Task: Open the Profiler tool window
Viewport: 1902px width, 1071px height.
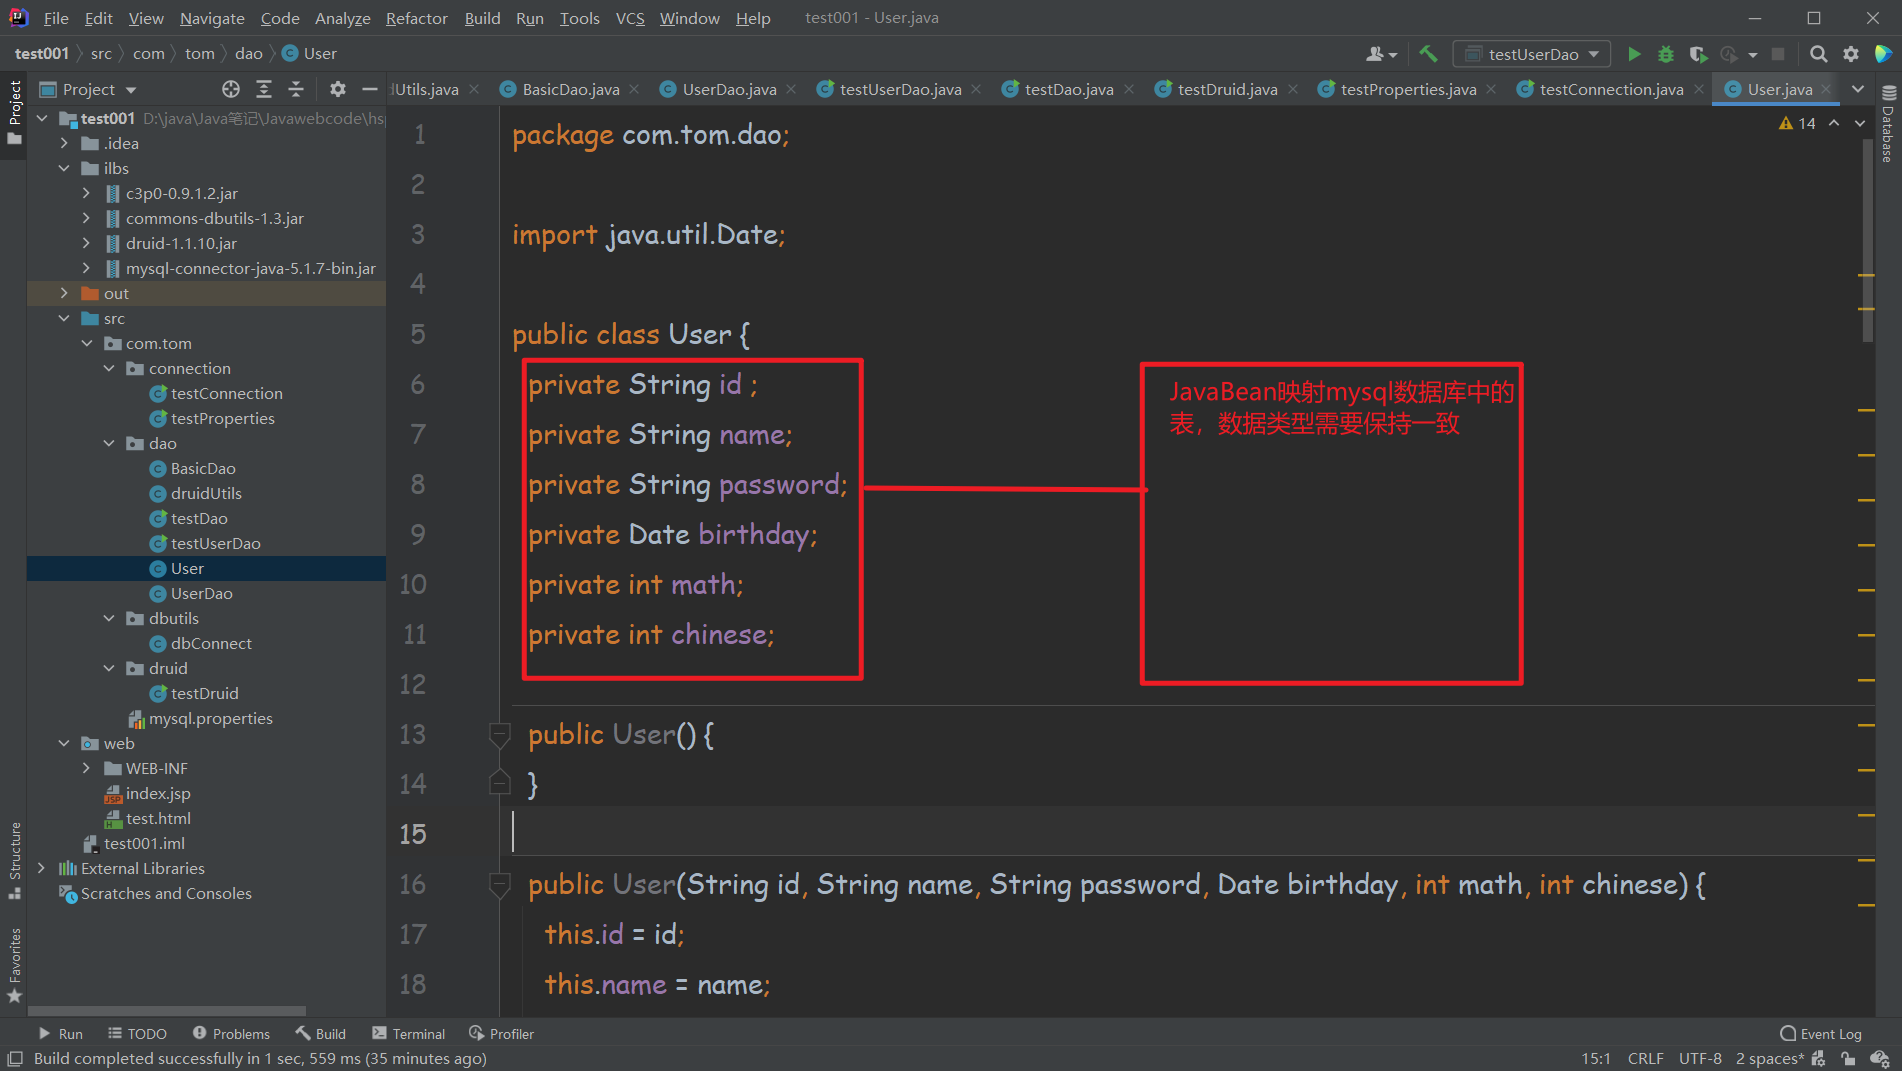Action: 501,1033
